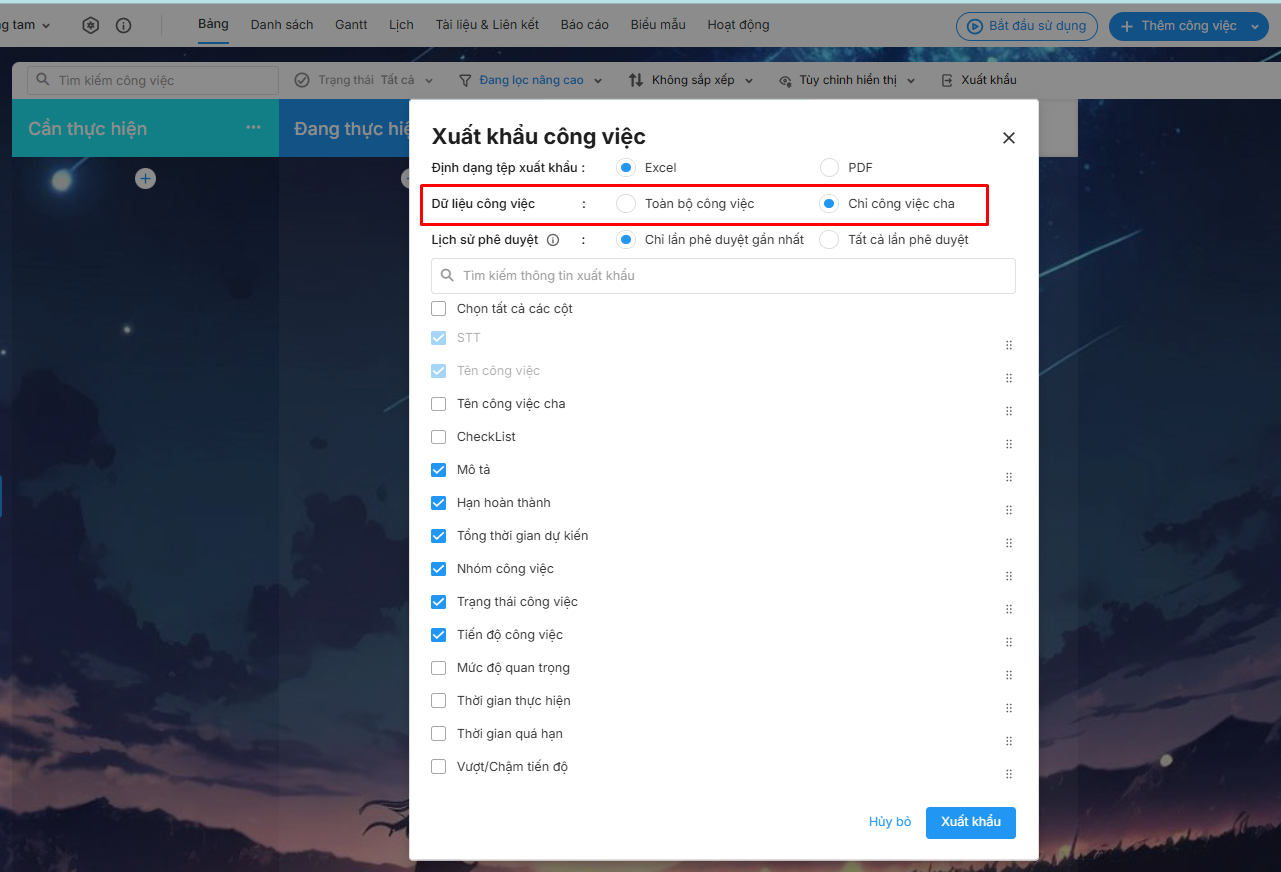Click drag handle for Mức độ quan trọng row
The width and height of the screenshot is (1281, 872).
point(1009,675)
